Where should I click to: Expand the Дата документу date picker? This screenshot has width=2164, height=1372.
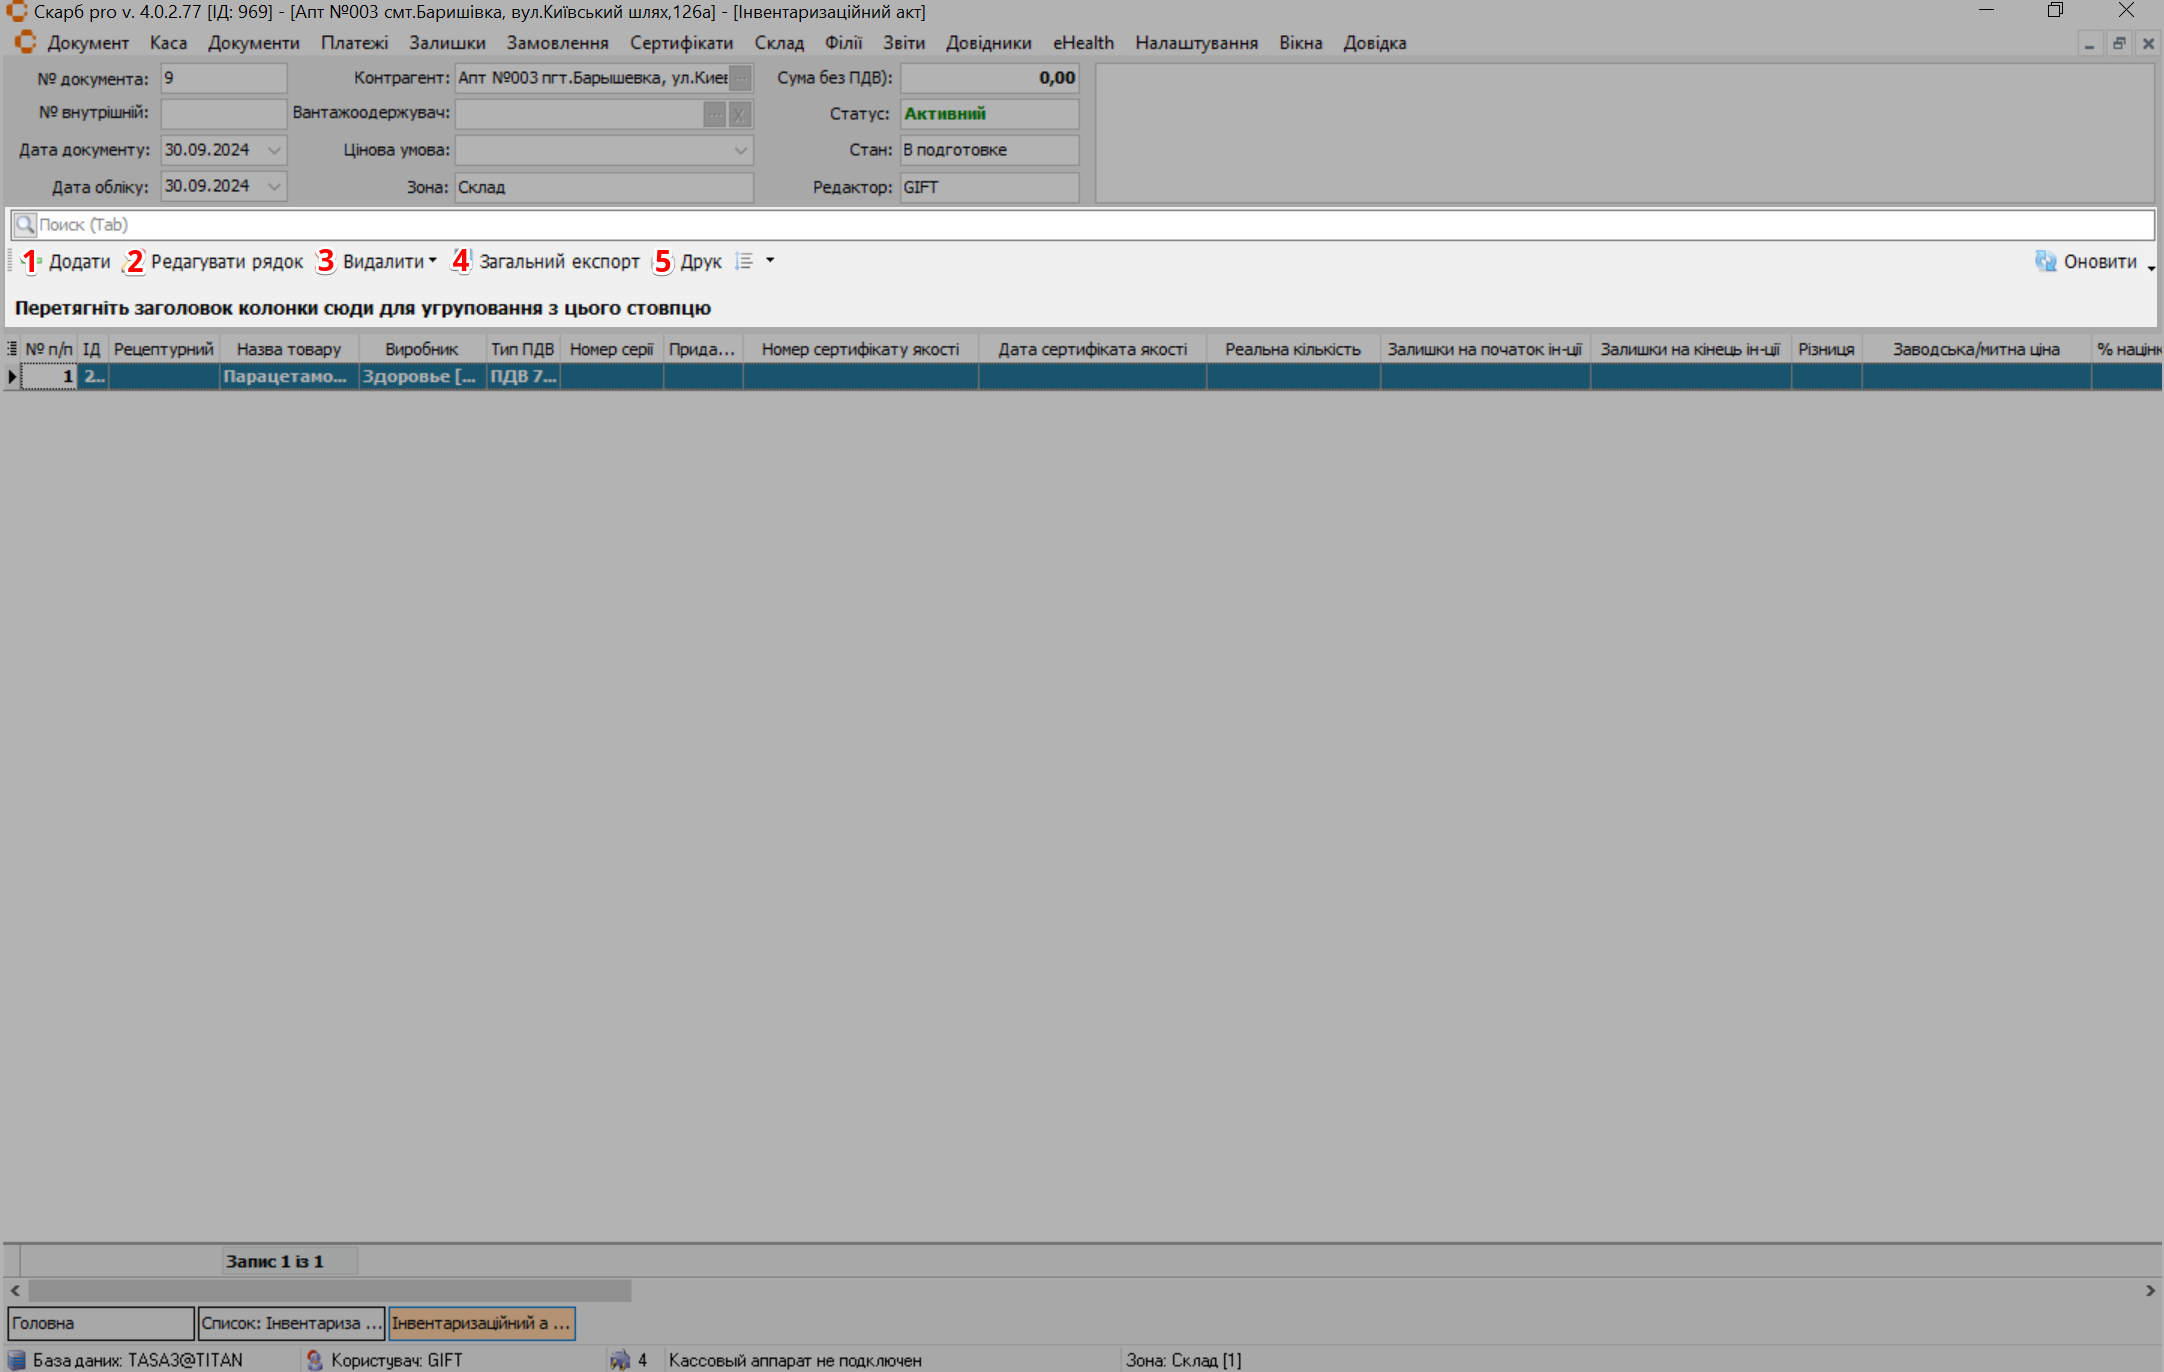[x=274, y=150]
